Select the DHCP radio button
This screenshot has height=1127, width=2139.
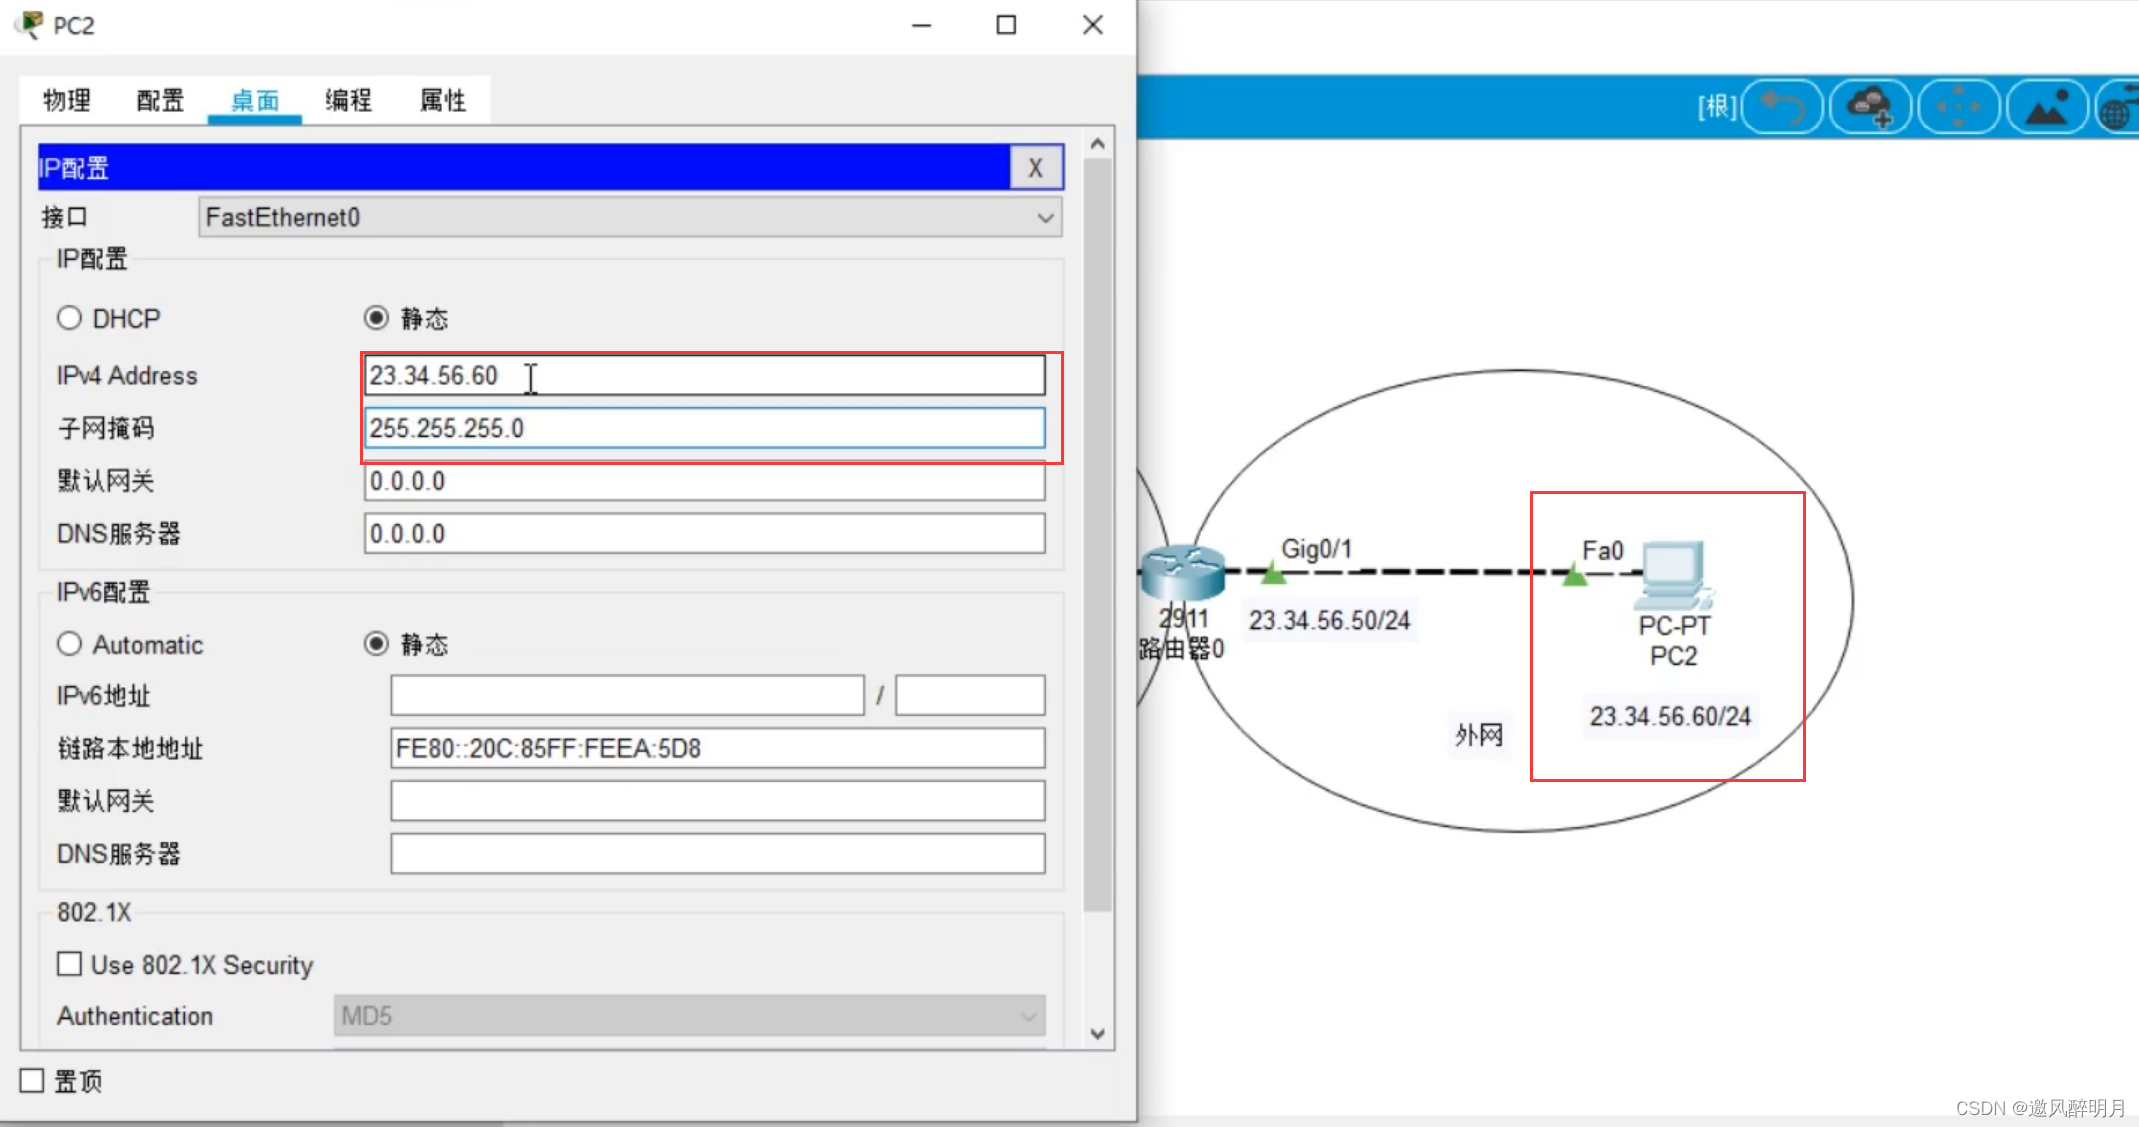[69, 318]
